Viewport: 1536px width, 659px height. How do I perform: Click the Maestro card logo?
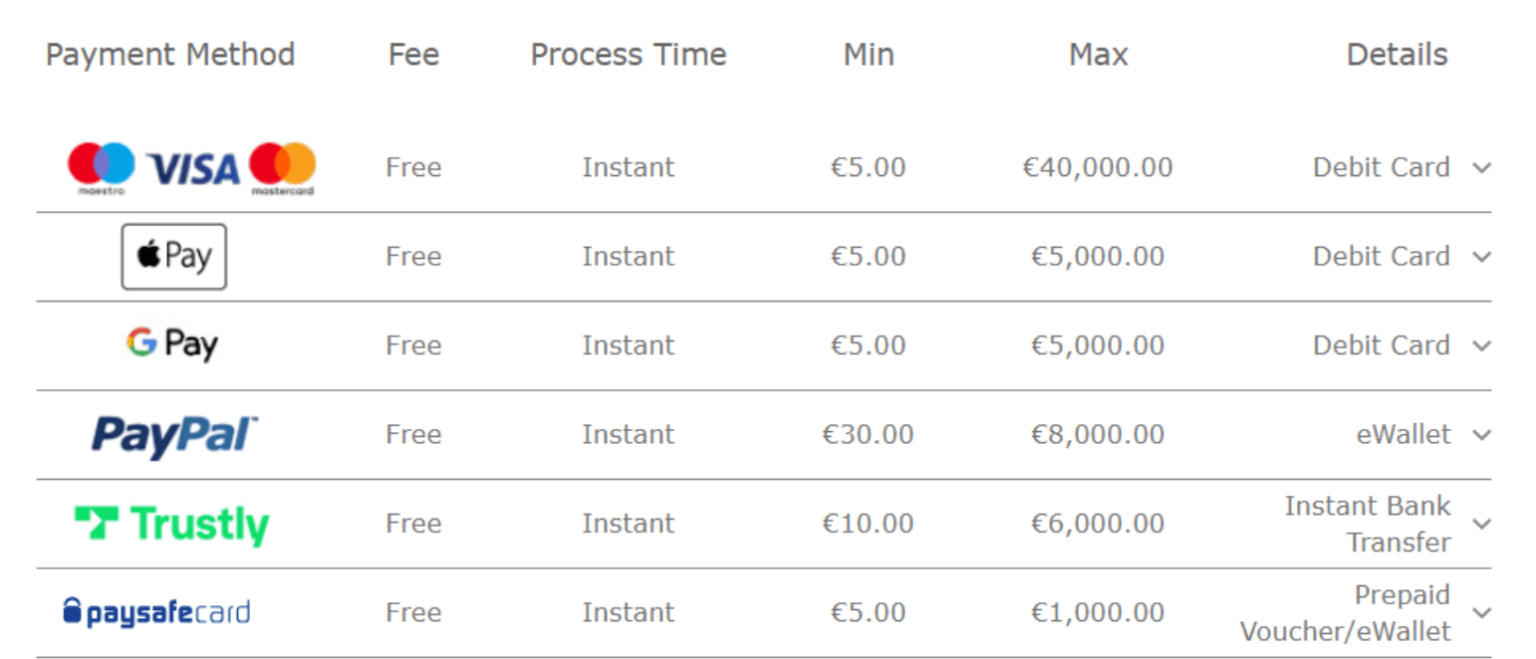coord(101,166)
